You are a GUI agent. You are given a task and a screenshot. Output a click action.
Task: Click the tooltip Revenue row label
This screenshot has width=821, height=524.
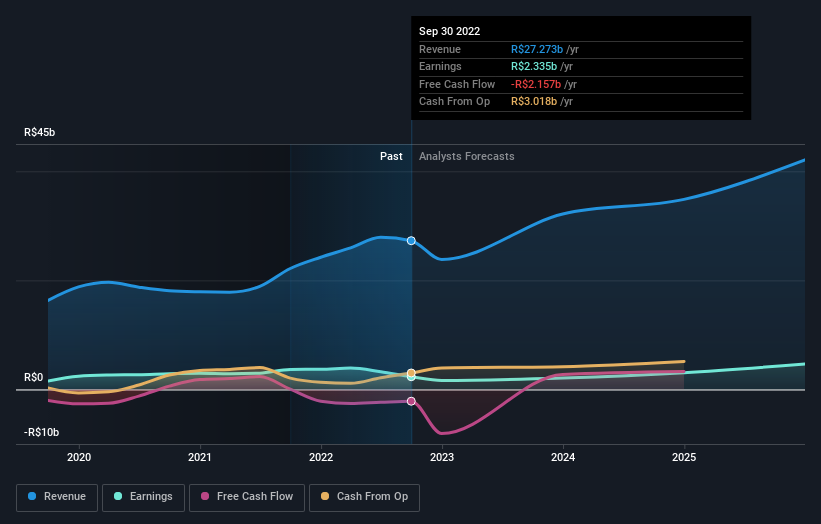click(x=440, y=49)
